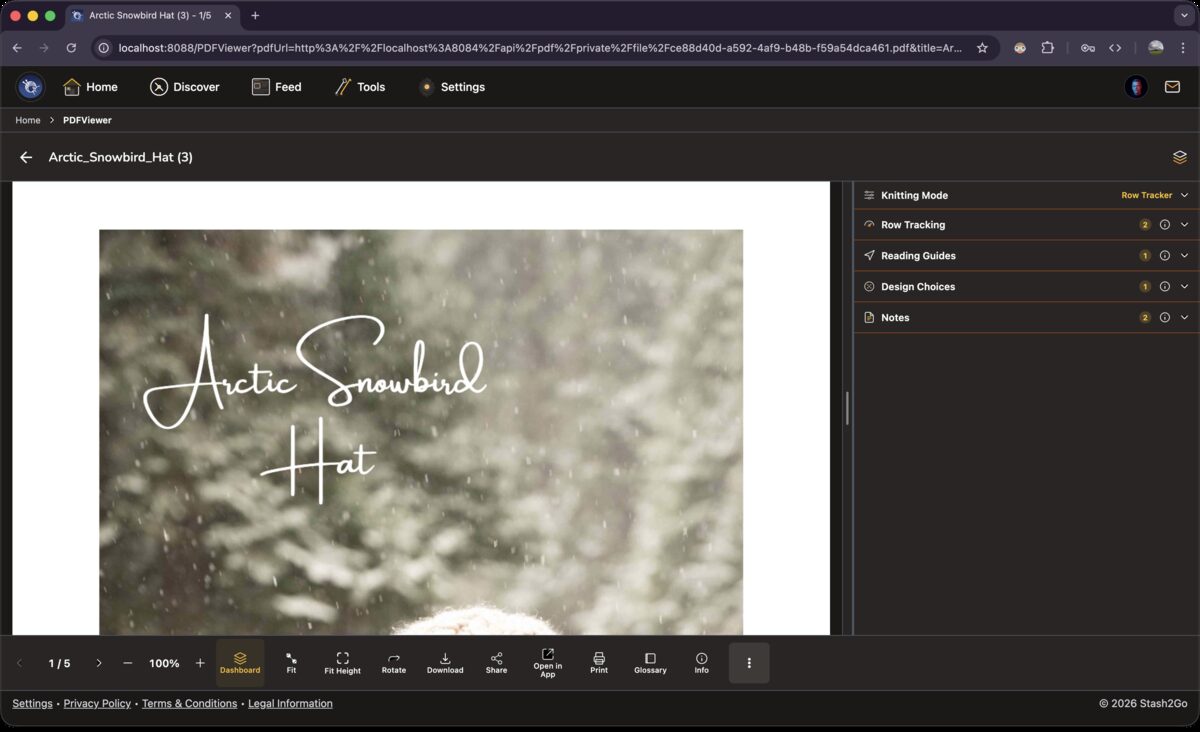Image resolution: width=1200 pixels, height=732 pixels.
Task: Open the knitting Glossary
Action: 650,661
